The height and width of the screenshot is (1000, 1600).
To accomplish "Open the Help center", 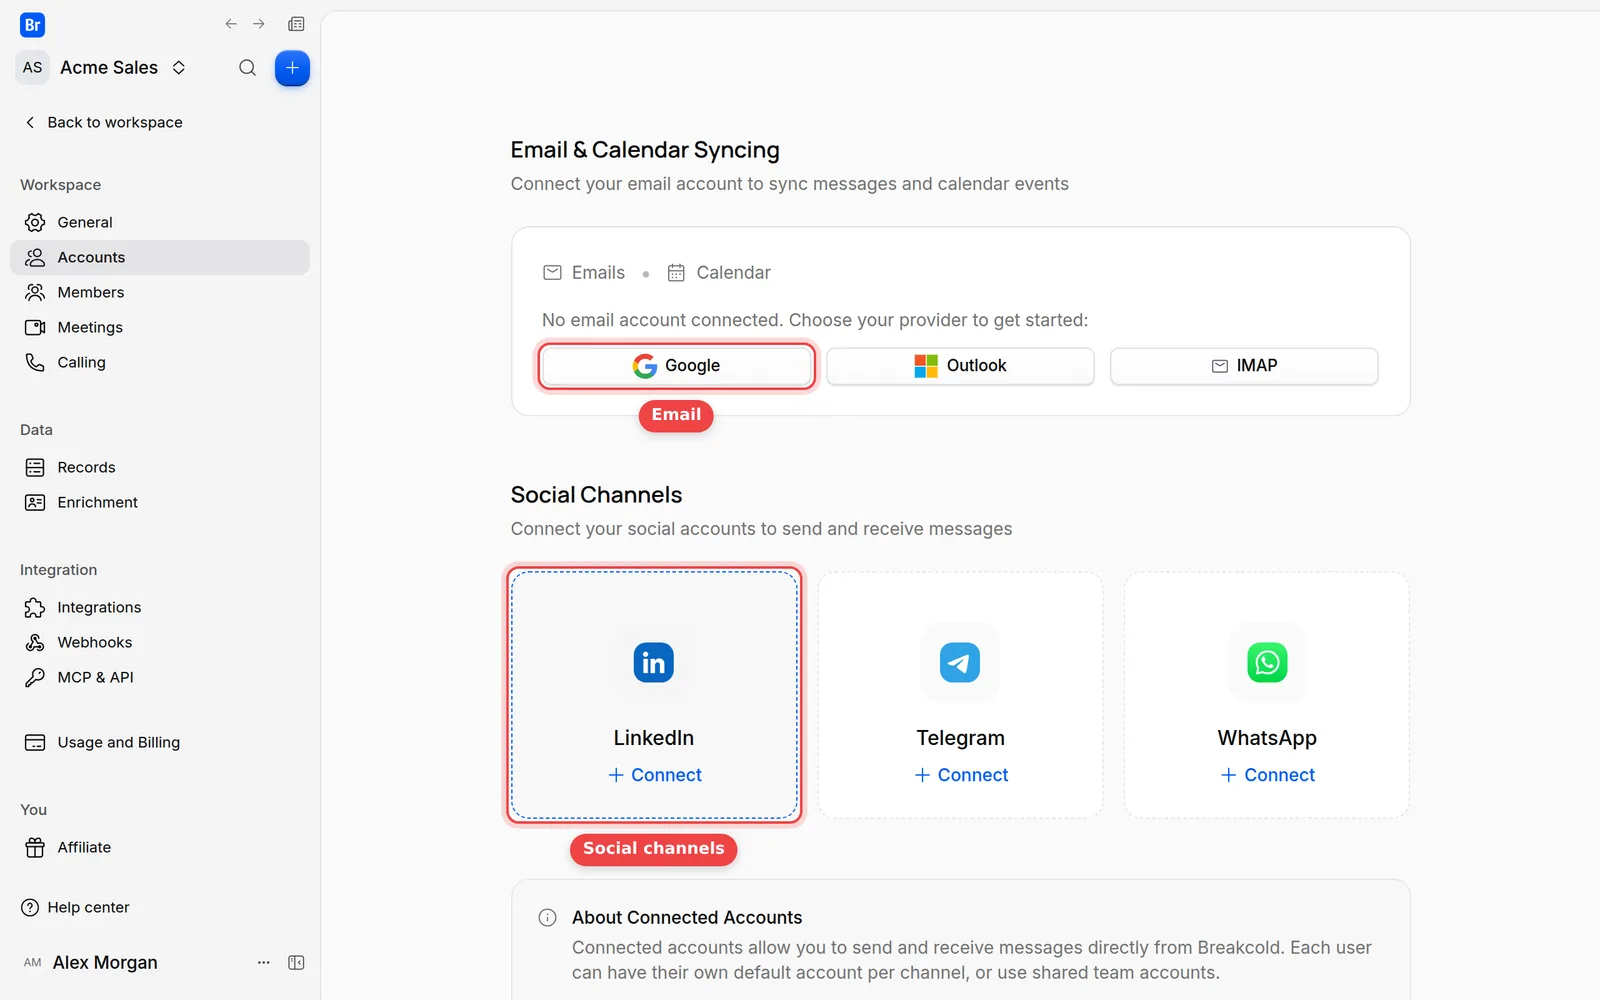I will tap(76, 907).
